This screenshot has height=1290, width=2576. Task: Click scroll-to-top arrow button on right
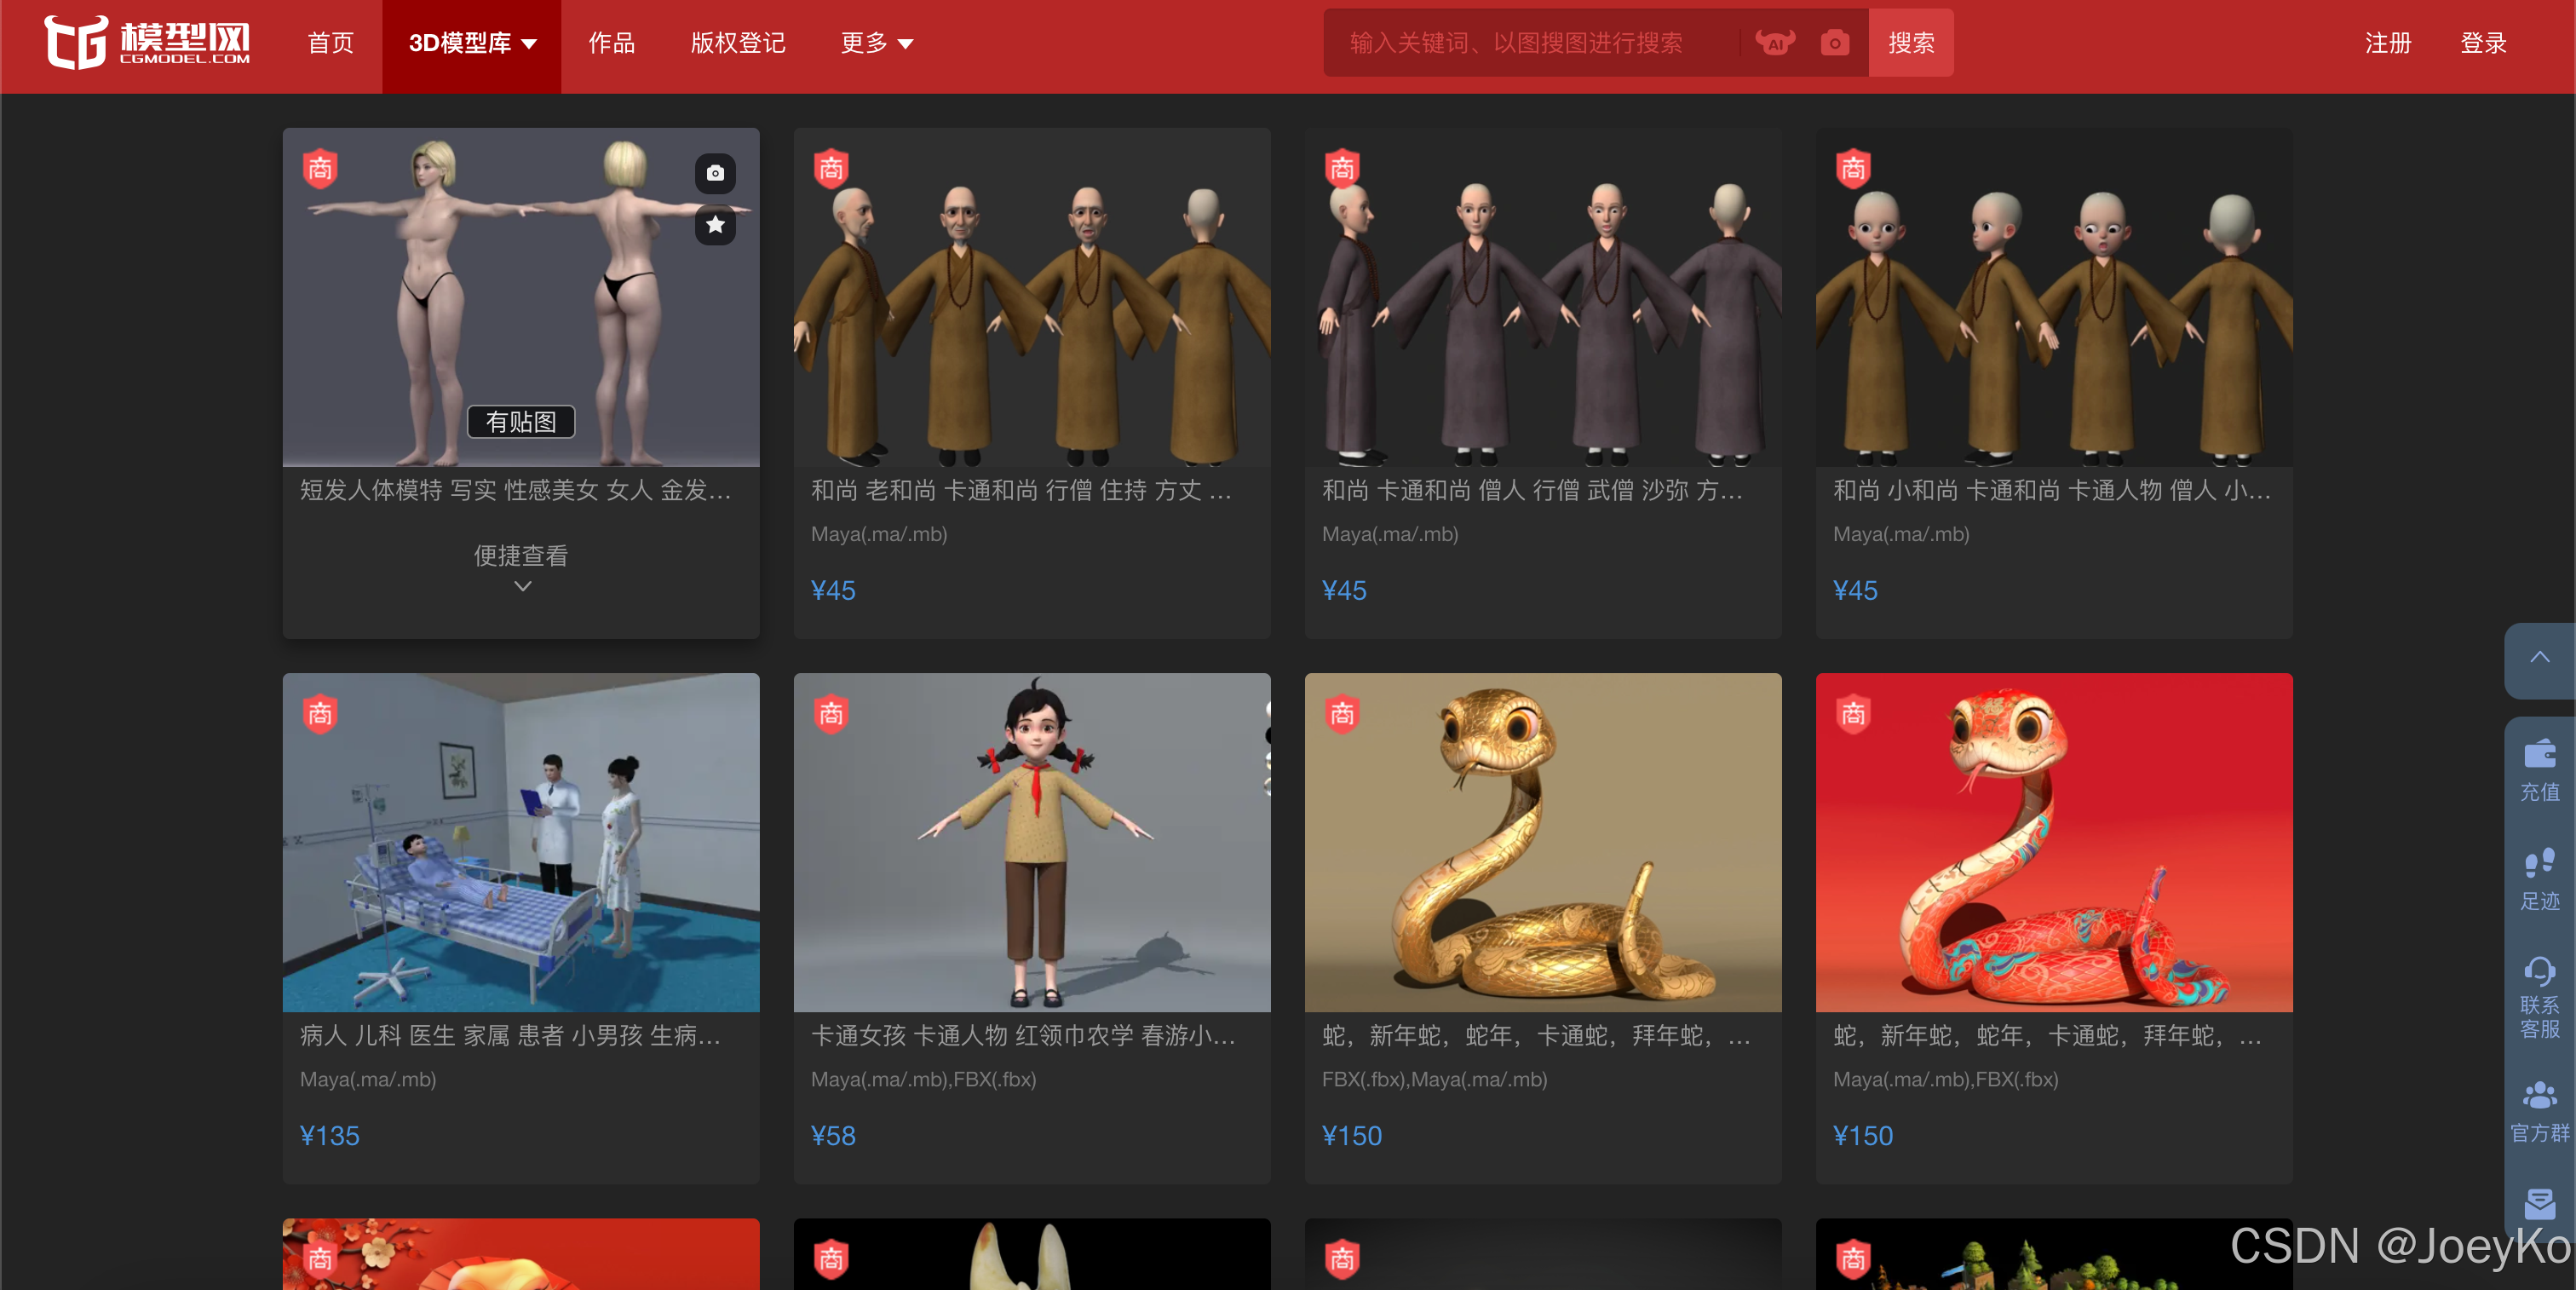click(x=2539, y=658)
